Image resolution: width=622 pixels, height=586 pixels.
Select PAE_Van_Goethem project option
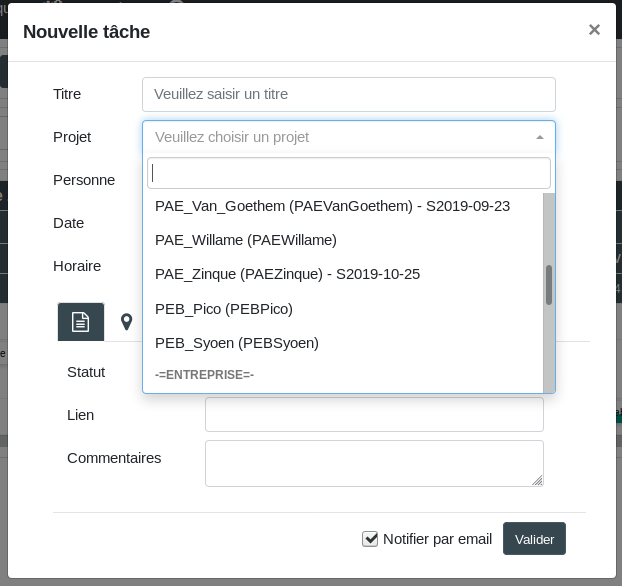click(x=332, y=206)
